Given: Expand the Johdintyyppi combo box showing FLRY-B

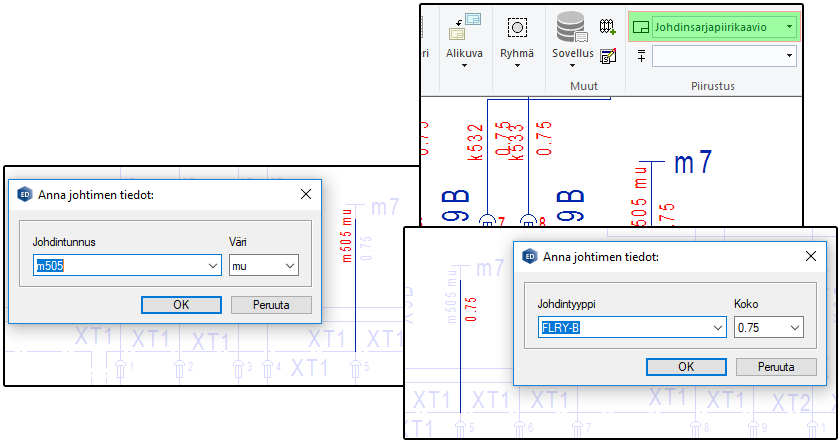Looking at the screenshot, I should click(717, 328).
